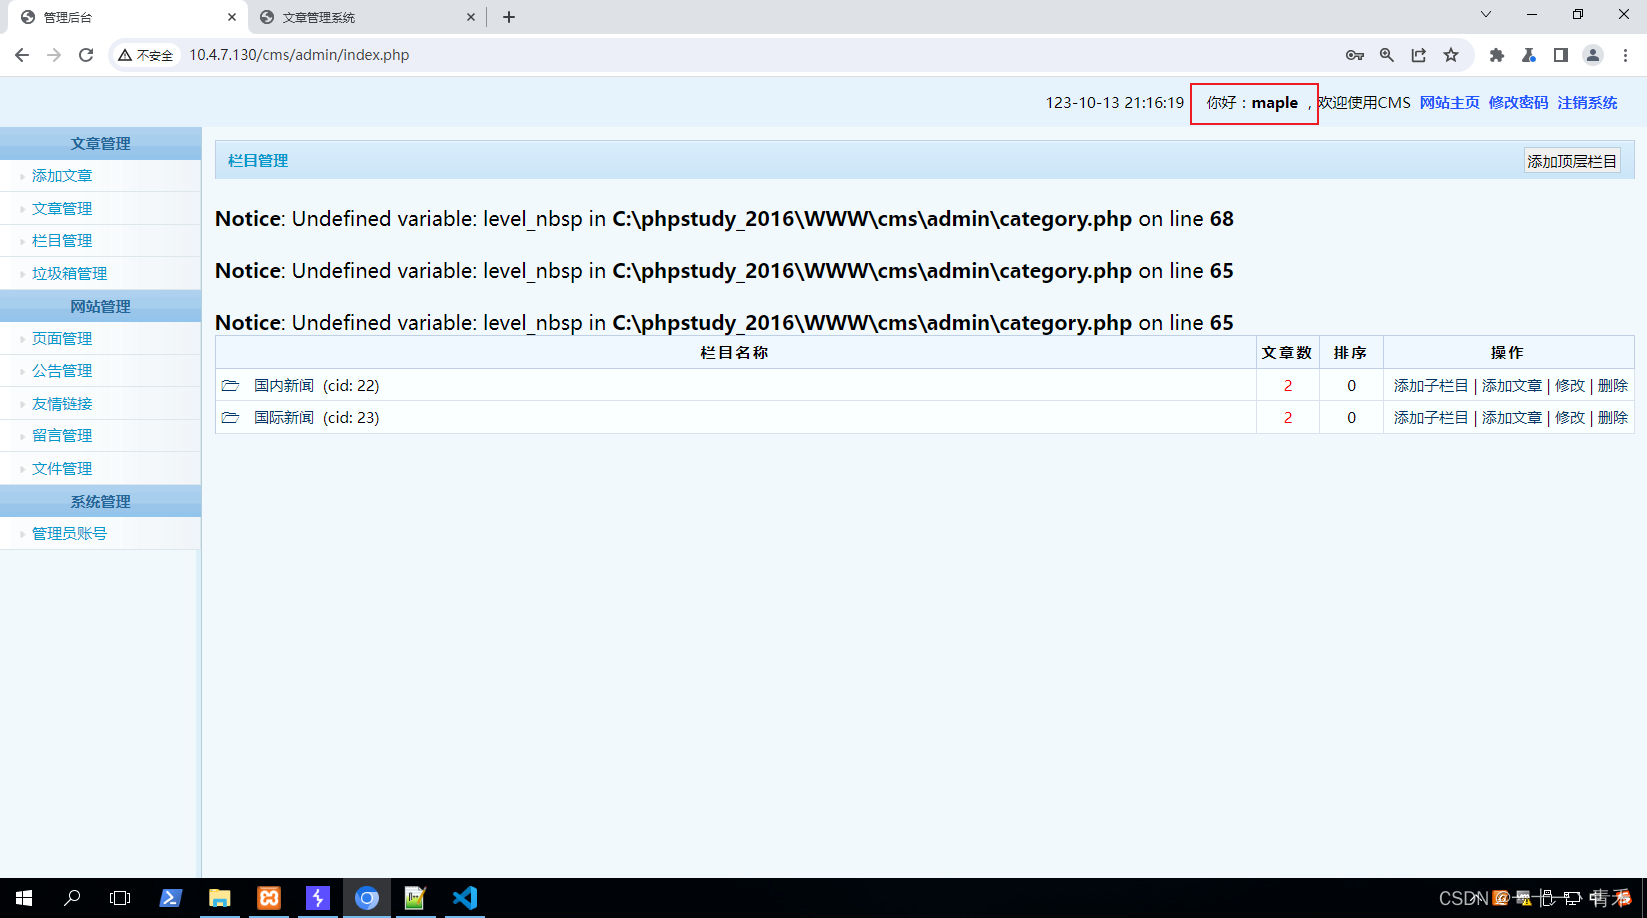The height and width of the screenshot is (918, 1647).
Task: Click 修改 for 国内新闻
Action: coord(1570,386)
